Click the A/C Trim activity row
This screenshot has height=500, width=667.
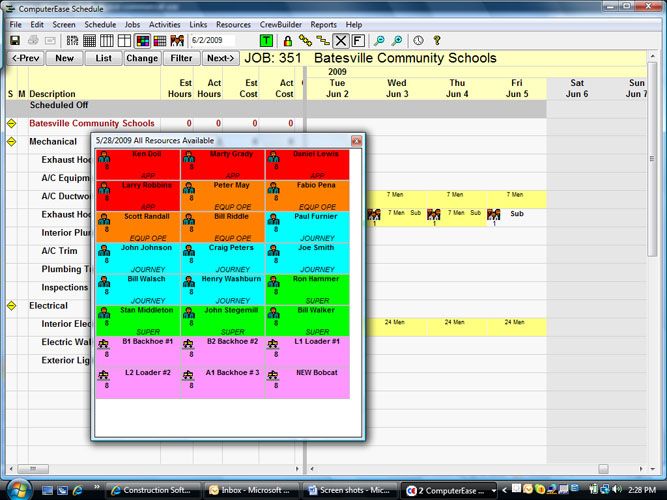click(60, 251)
